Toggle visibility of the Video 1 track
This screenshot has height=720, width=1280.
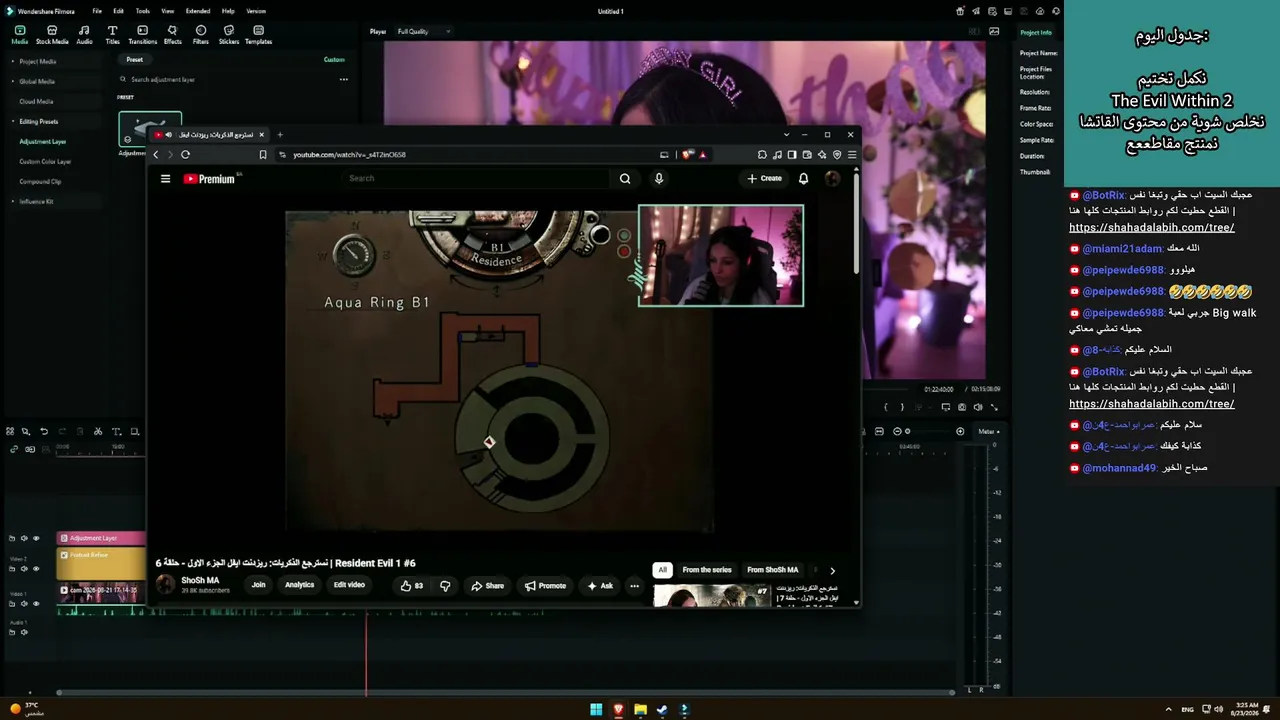click(36, 603)
